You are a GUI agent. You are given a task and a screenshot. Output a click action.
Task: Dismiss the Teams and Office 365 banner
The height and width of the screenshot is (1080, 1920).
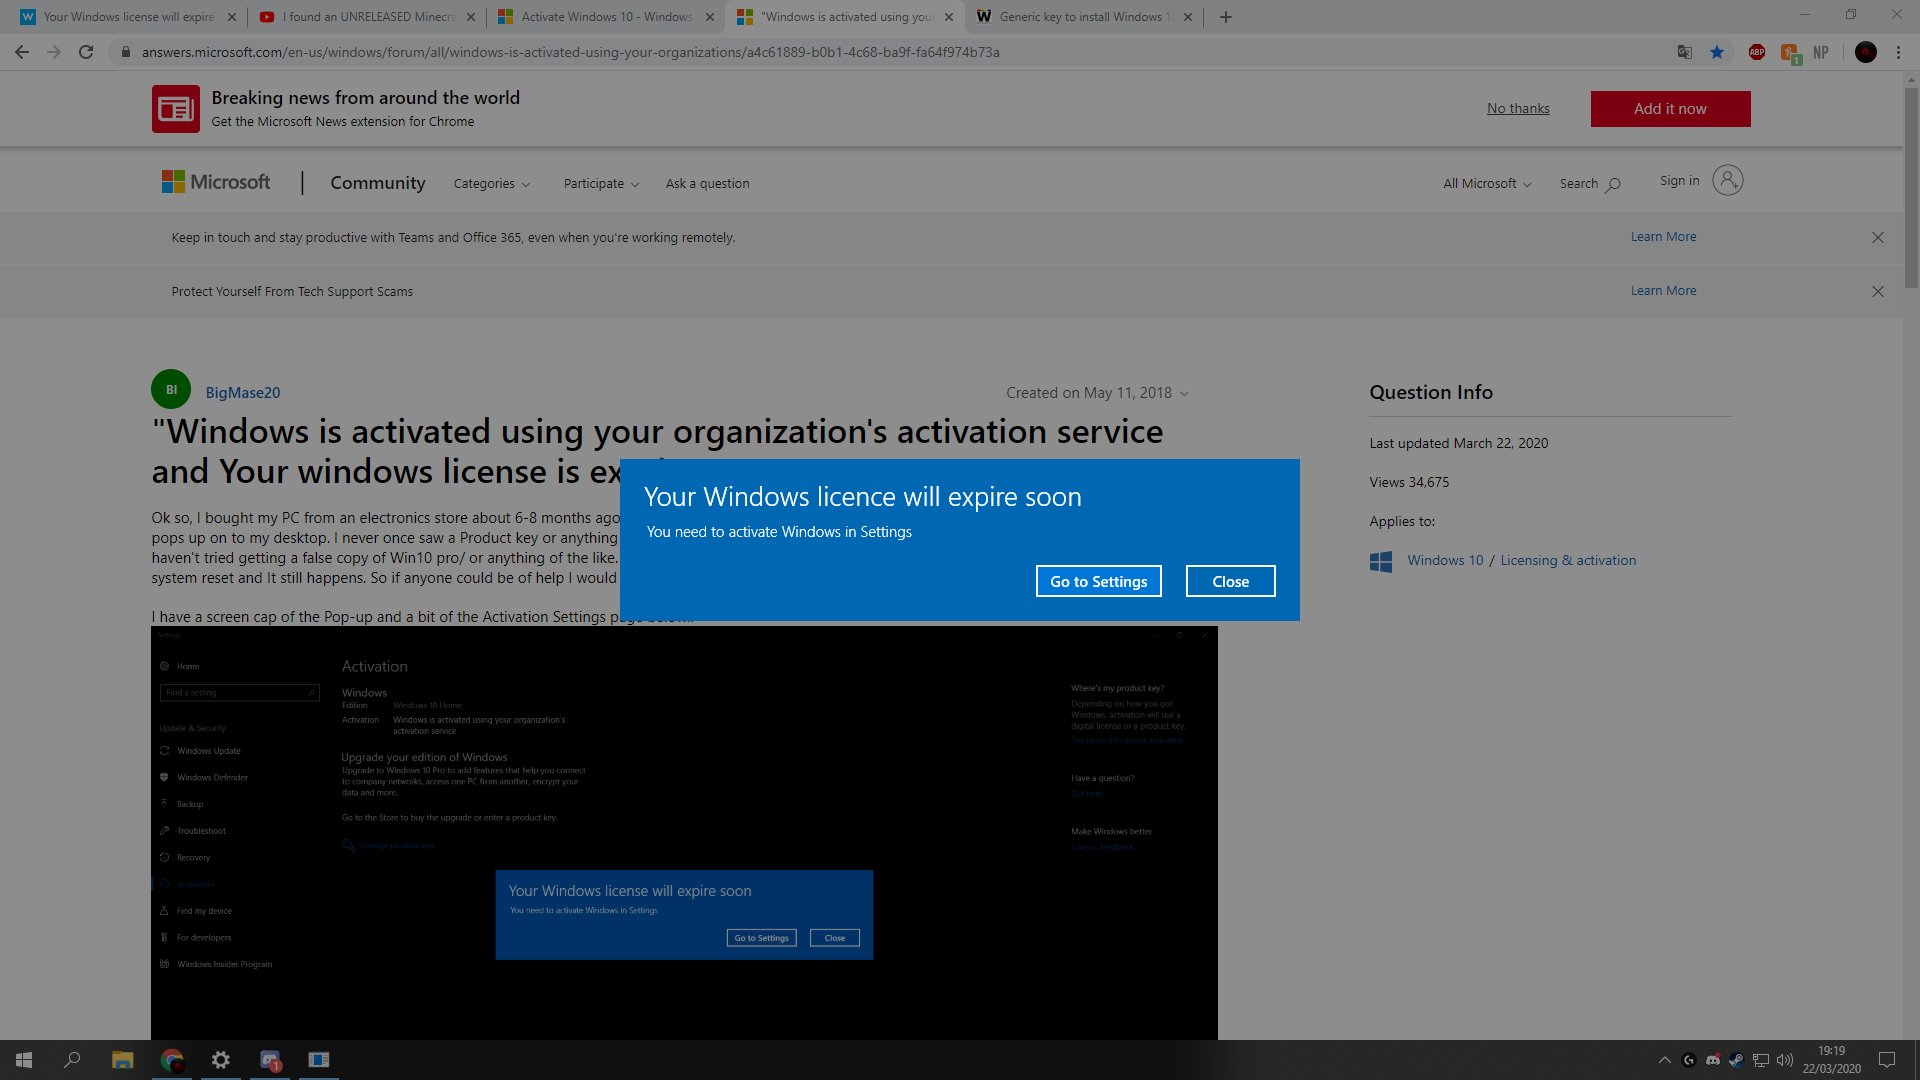(x=1878, y=238)
